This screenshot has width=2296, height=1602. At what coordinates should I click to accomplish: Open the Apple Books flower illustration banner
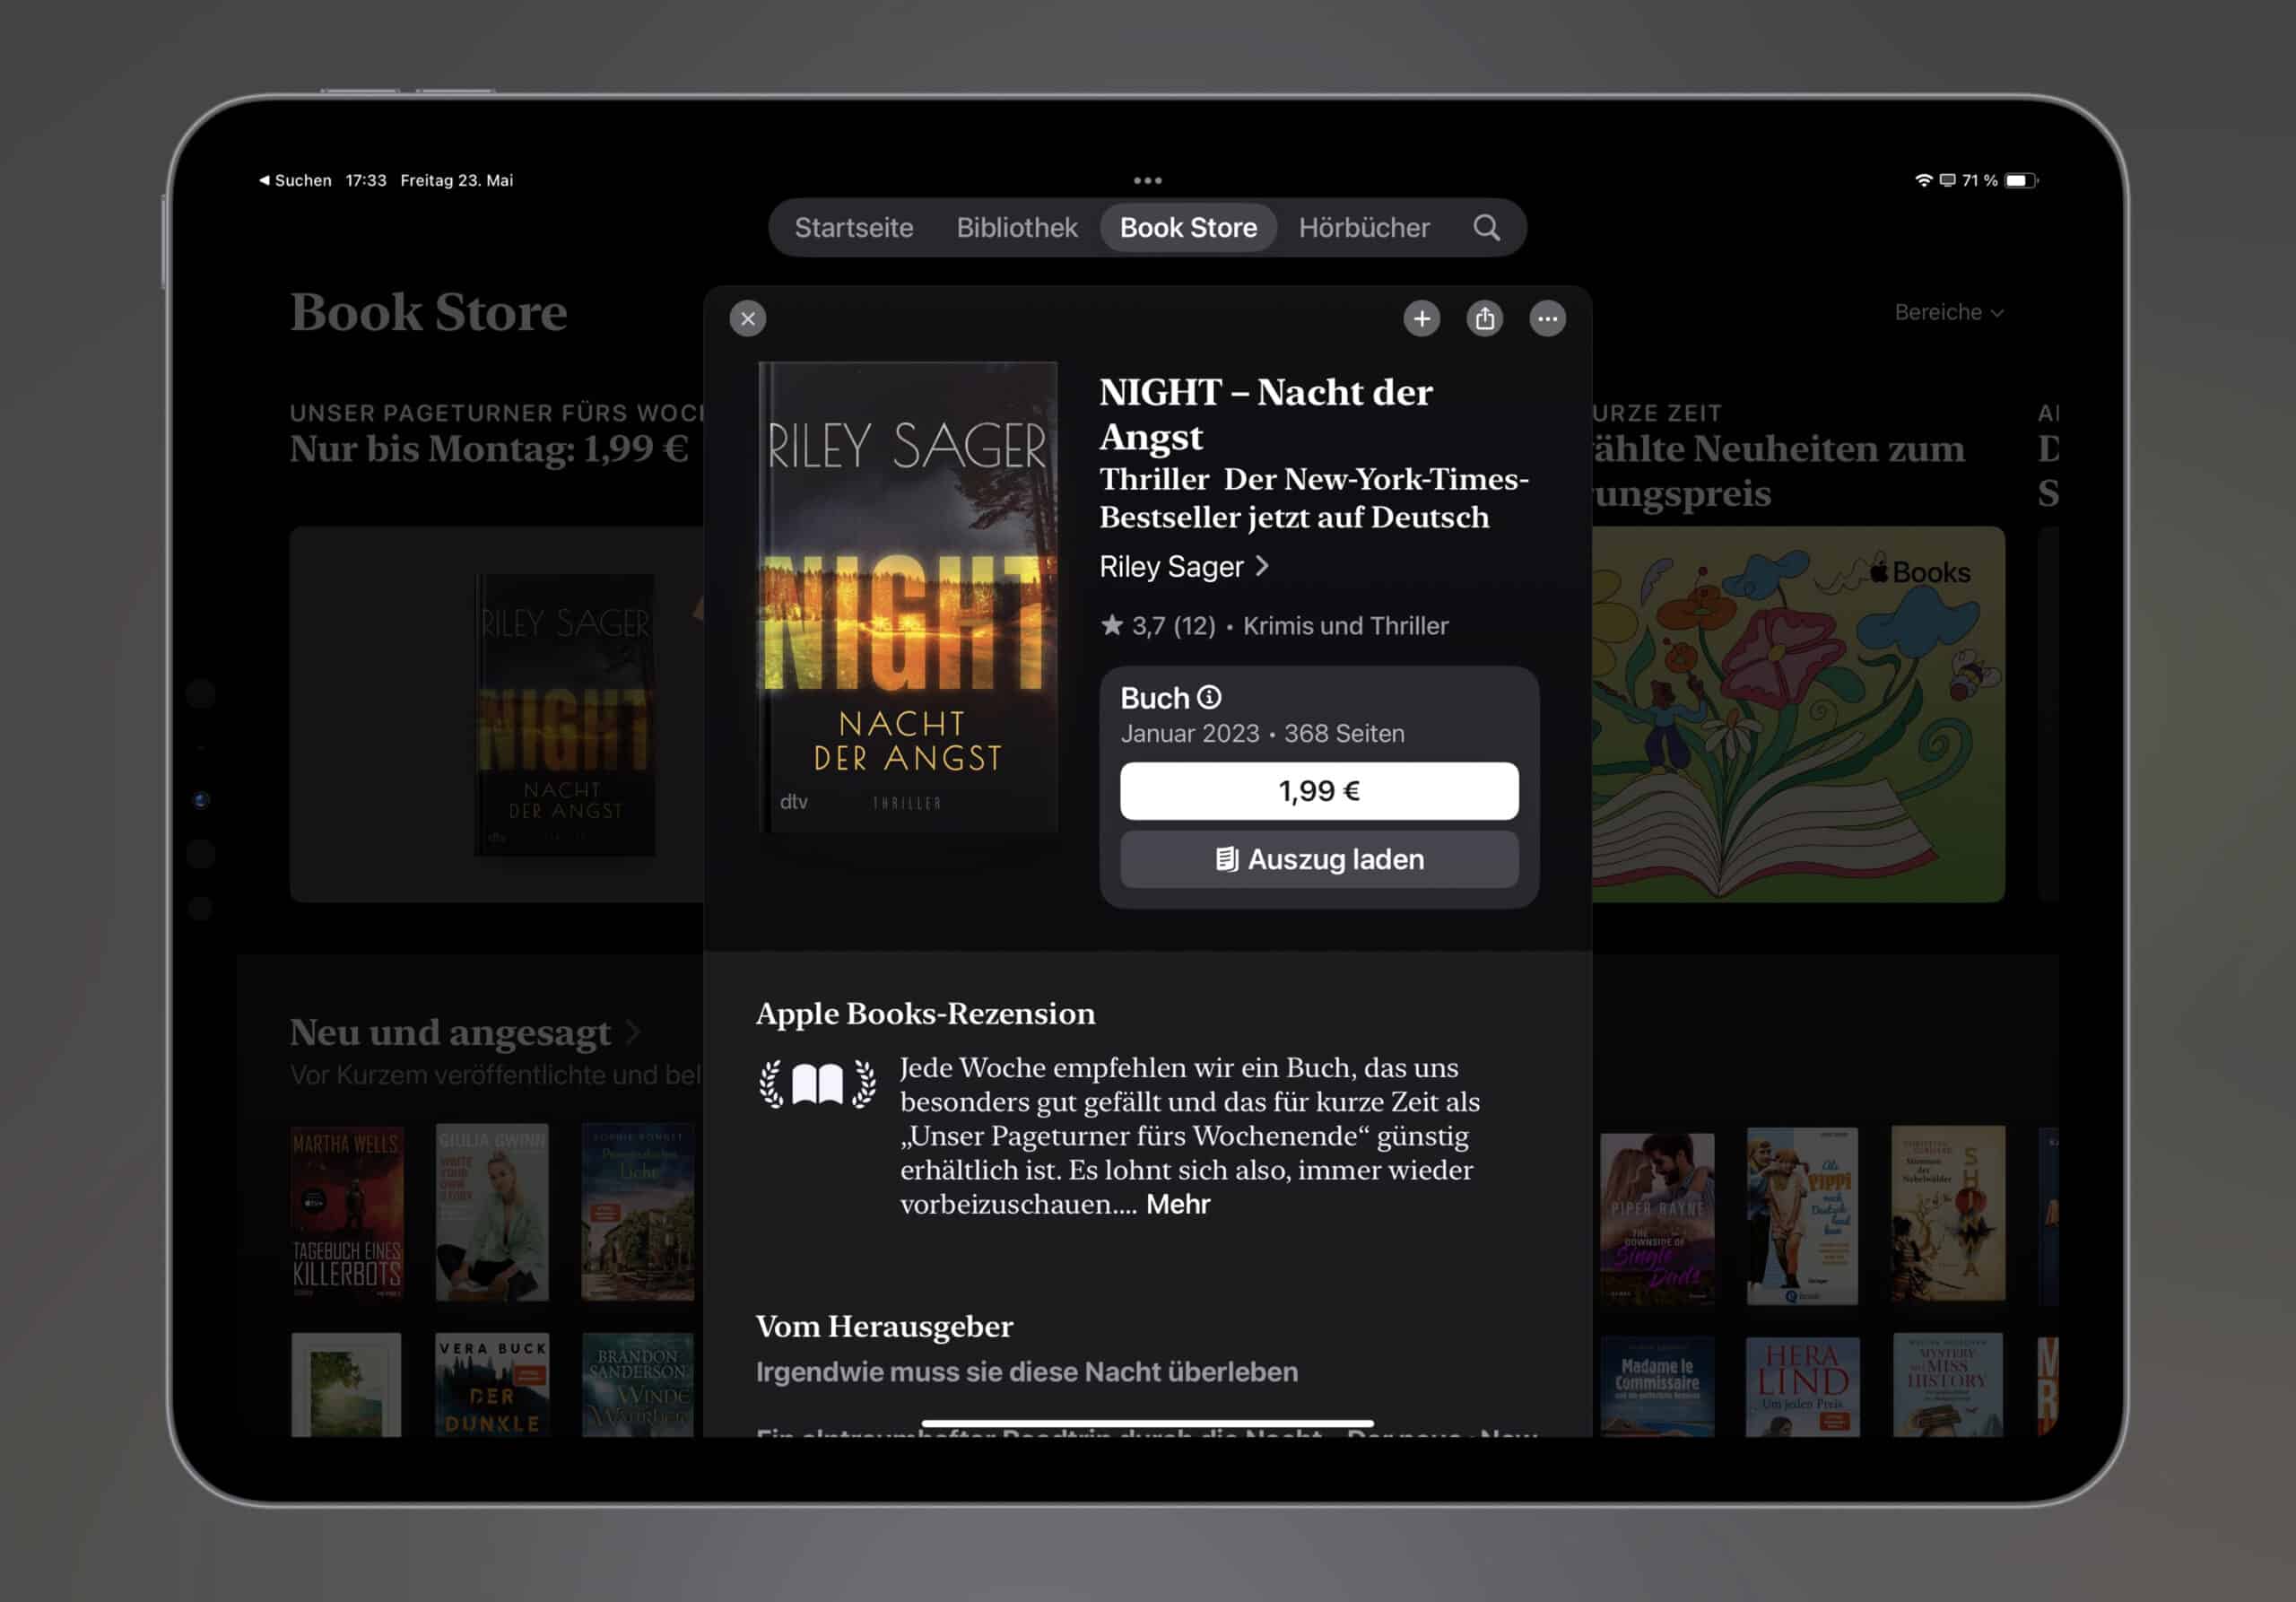tap(1798, 714)
